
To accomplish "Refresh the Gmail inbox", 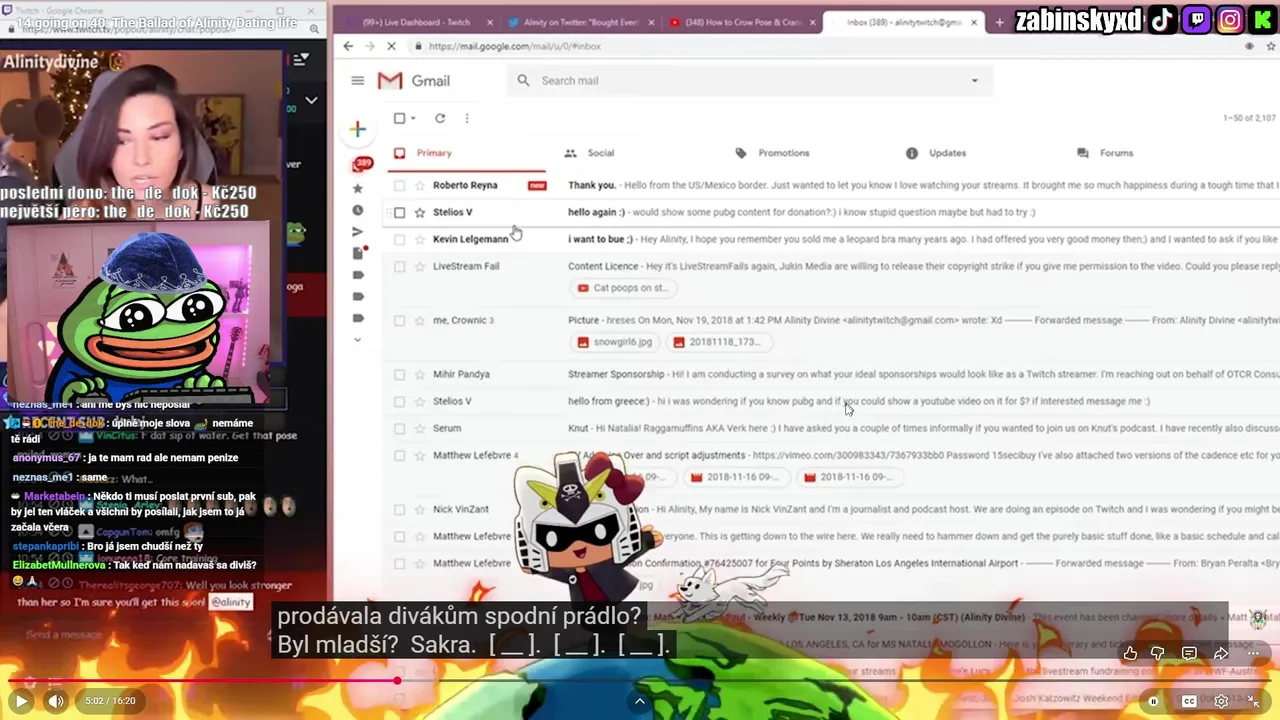I will 439,118.
